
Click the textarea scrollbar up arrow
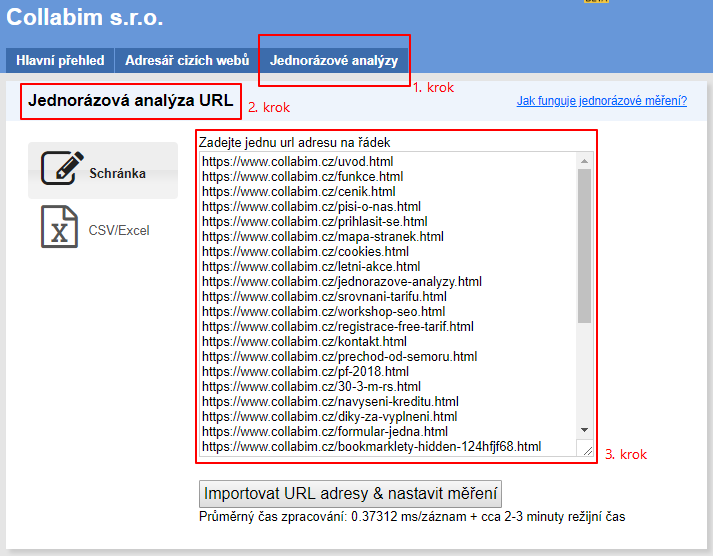click(584, 161)
